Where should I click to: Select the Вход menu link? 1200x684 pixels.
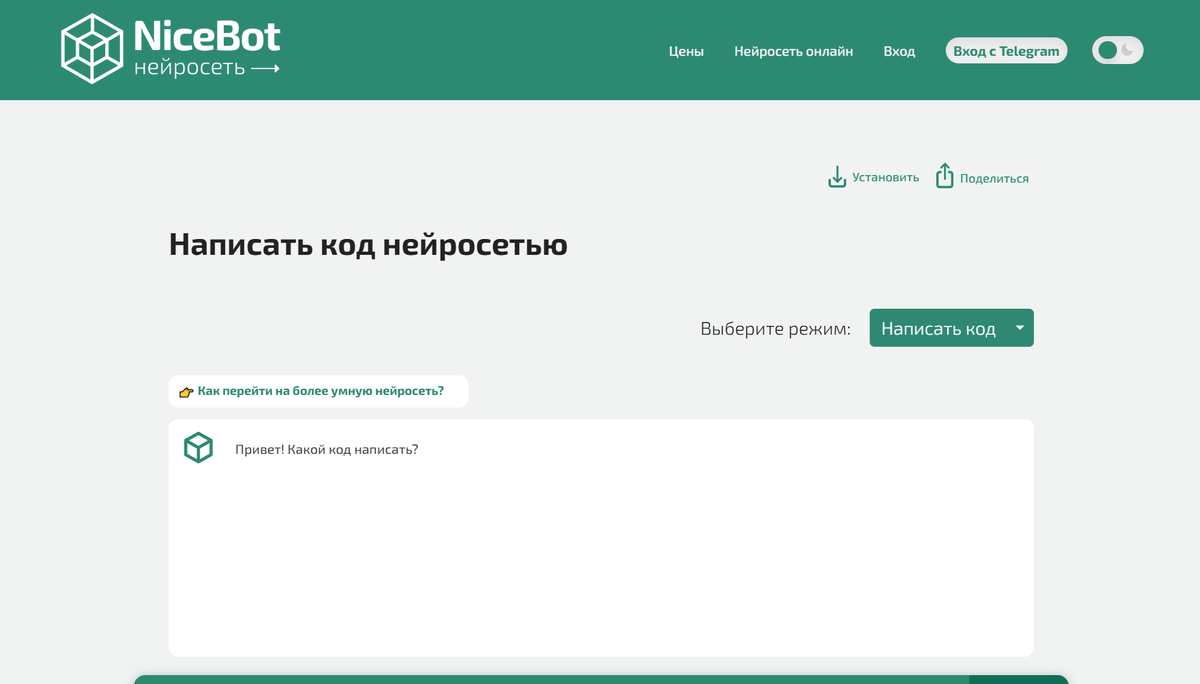(x=899, y=51)
